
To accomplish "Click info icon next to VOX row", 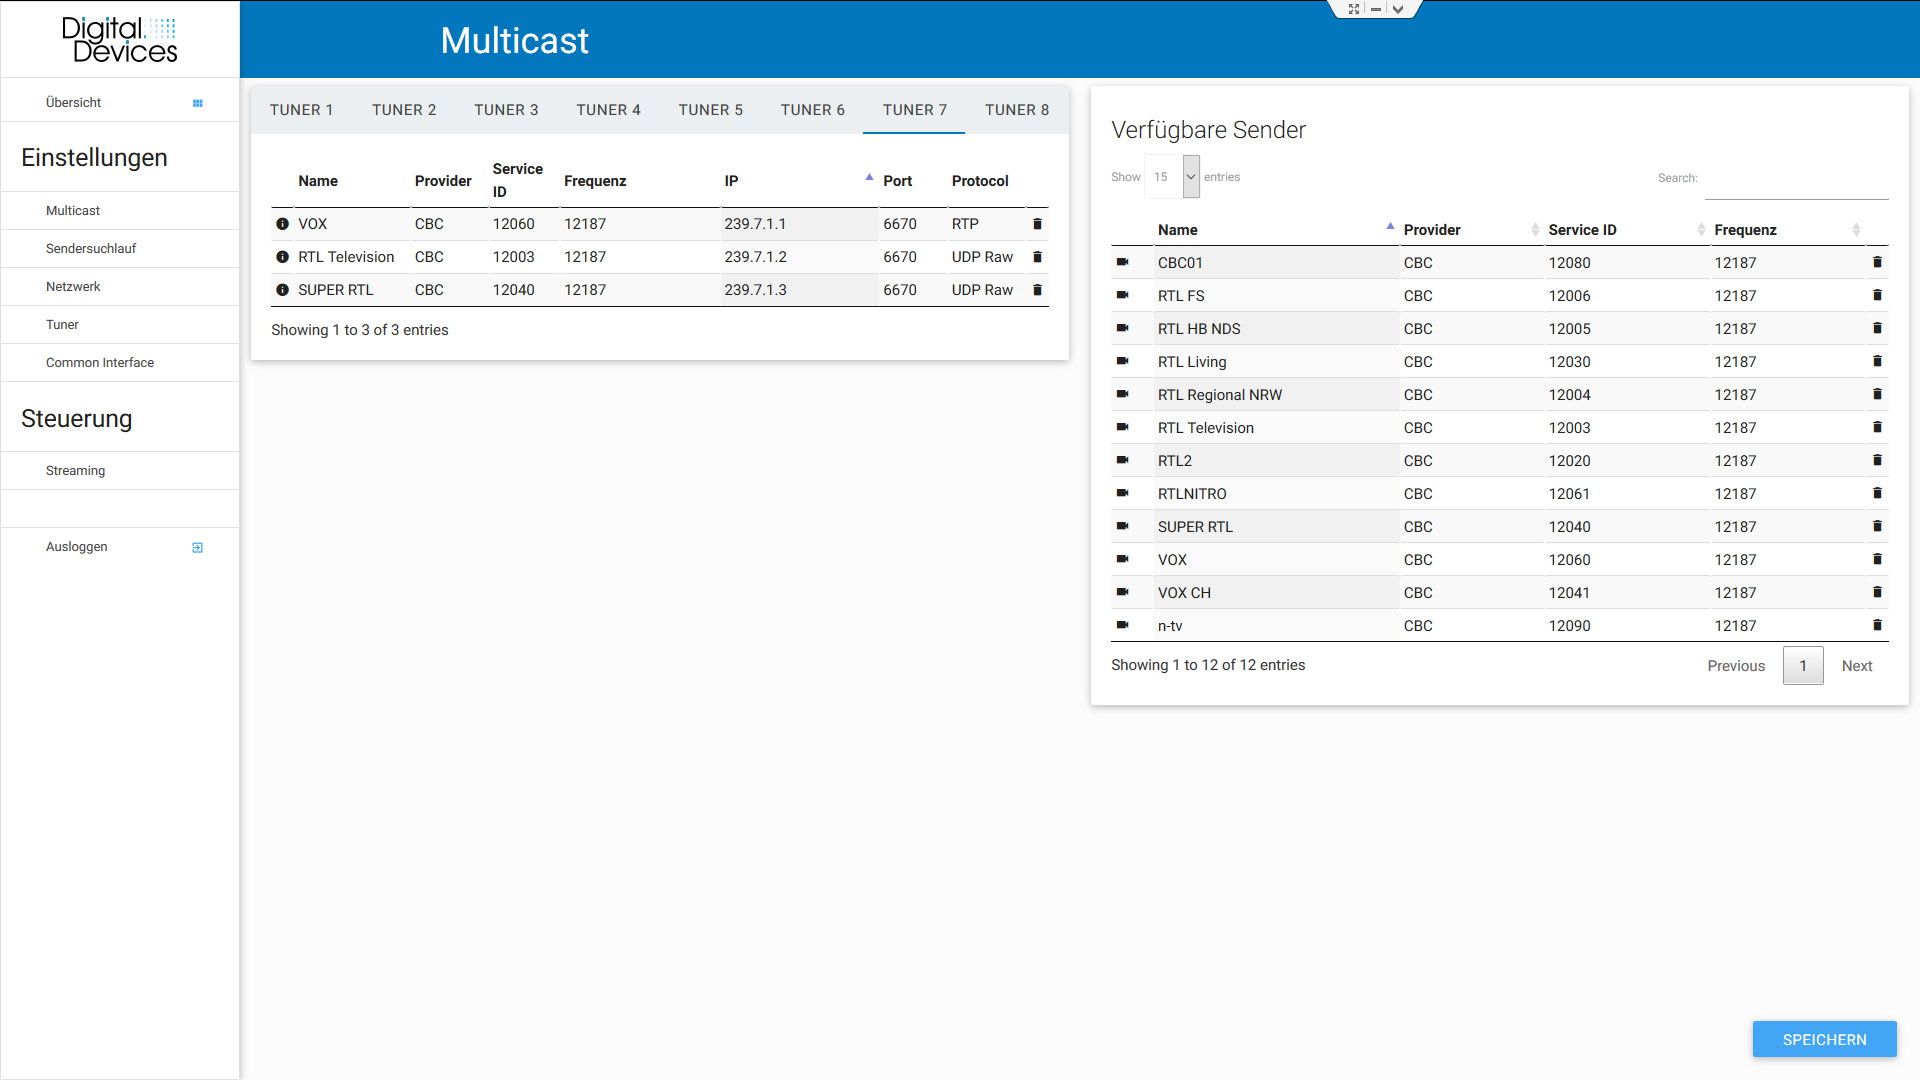I will (x=282, y=224).
